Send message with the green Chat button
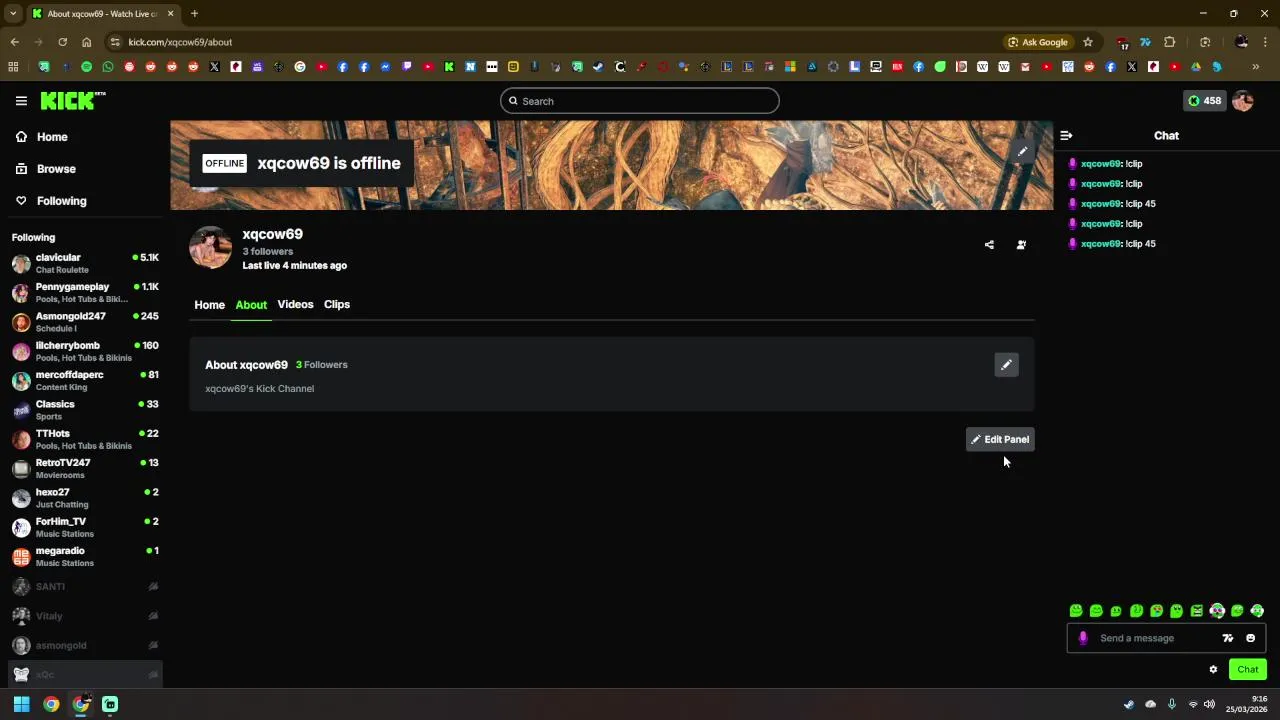The width and height of the screenshot is (1280, 720). click(x=1248, y=670)
